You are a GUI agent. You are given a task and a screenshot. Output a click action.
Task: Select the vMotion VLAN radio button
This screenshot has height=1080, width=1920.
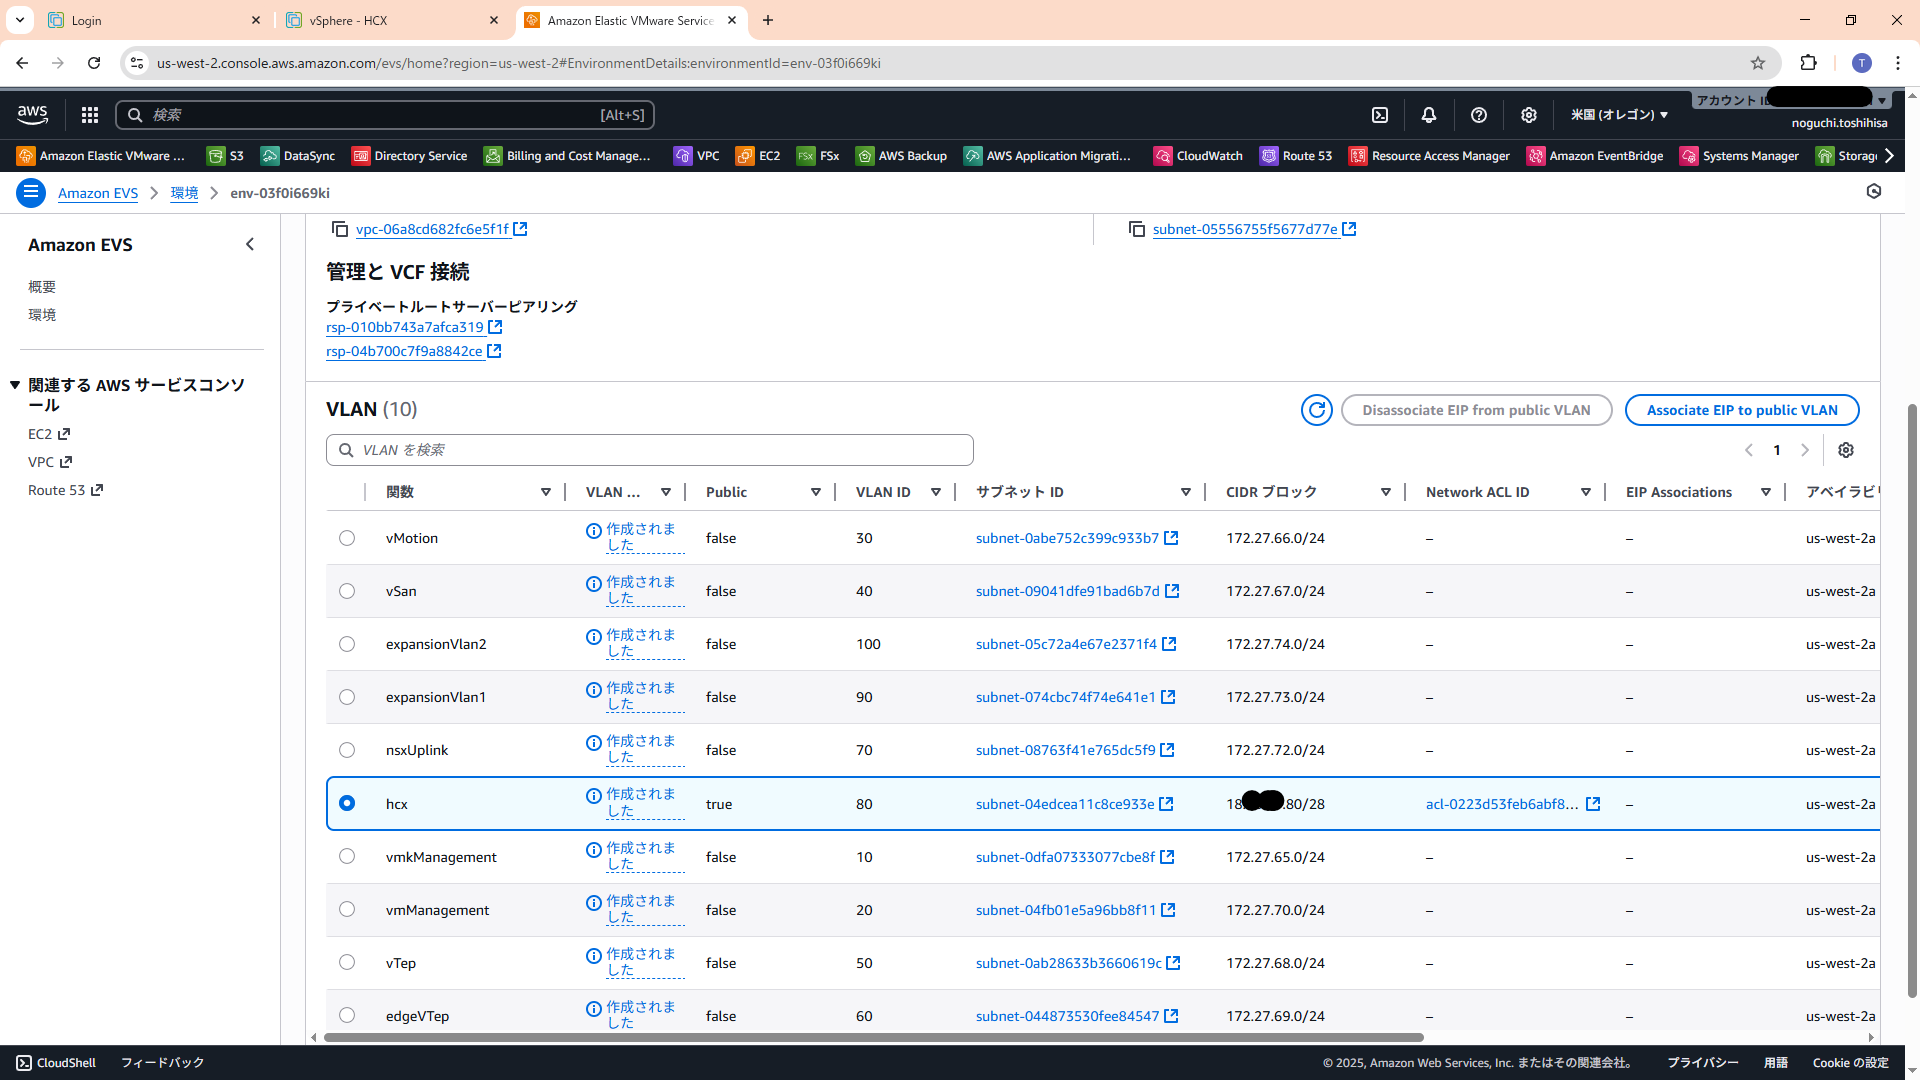click(x=347, y=538)
